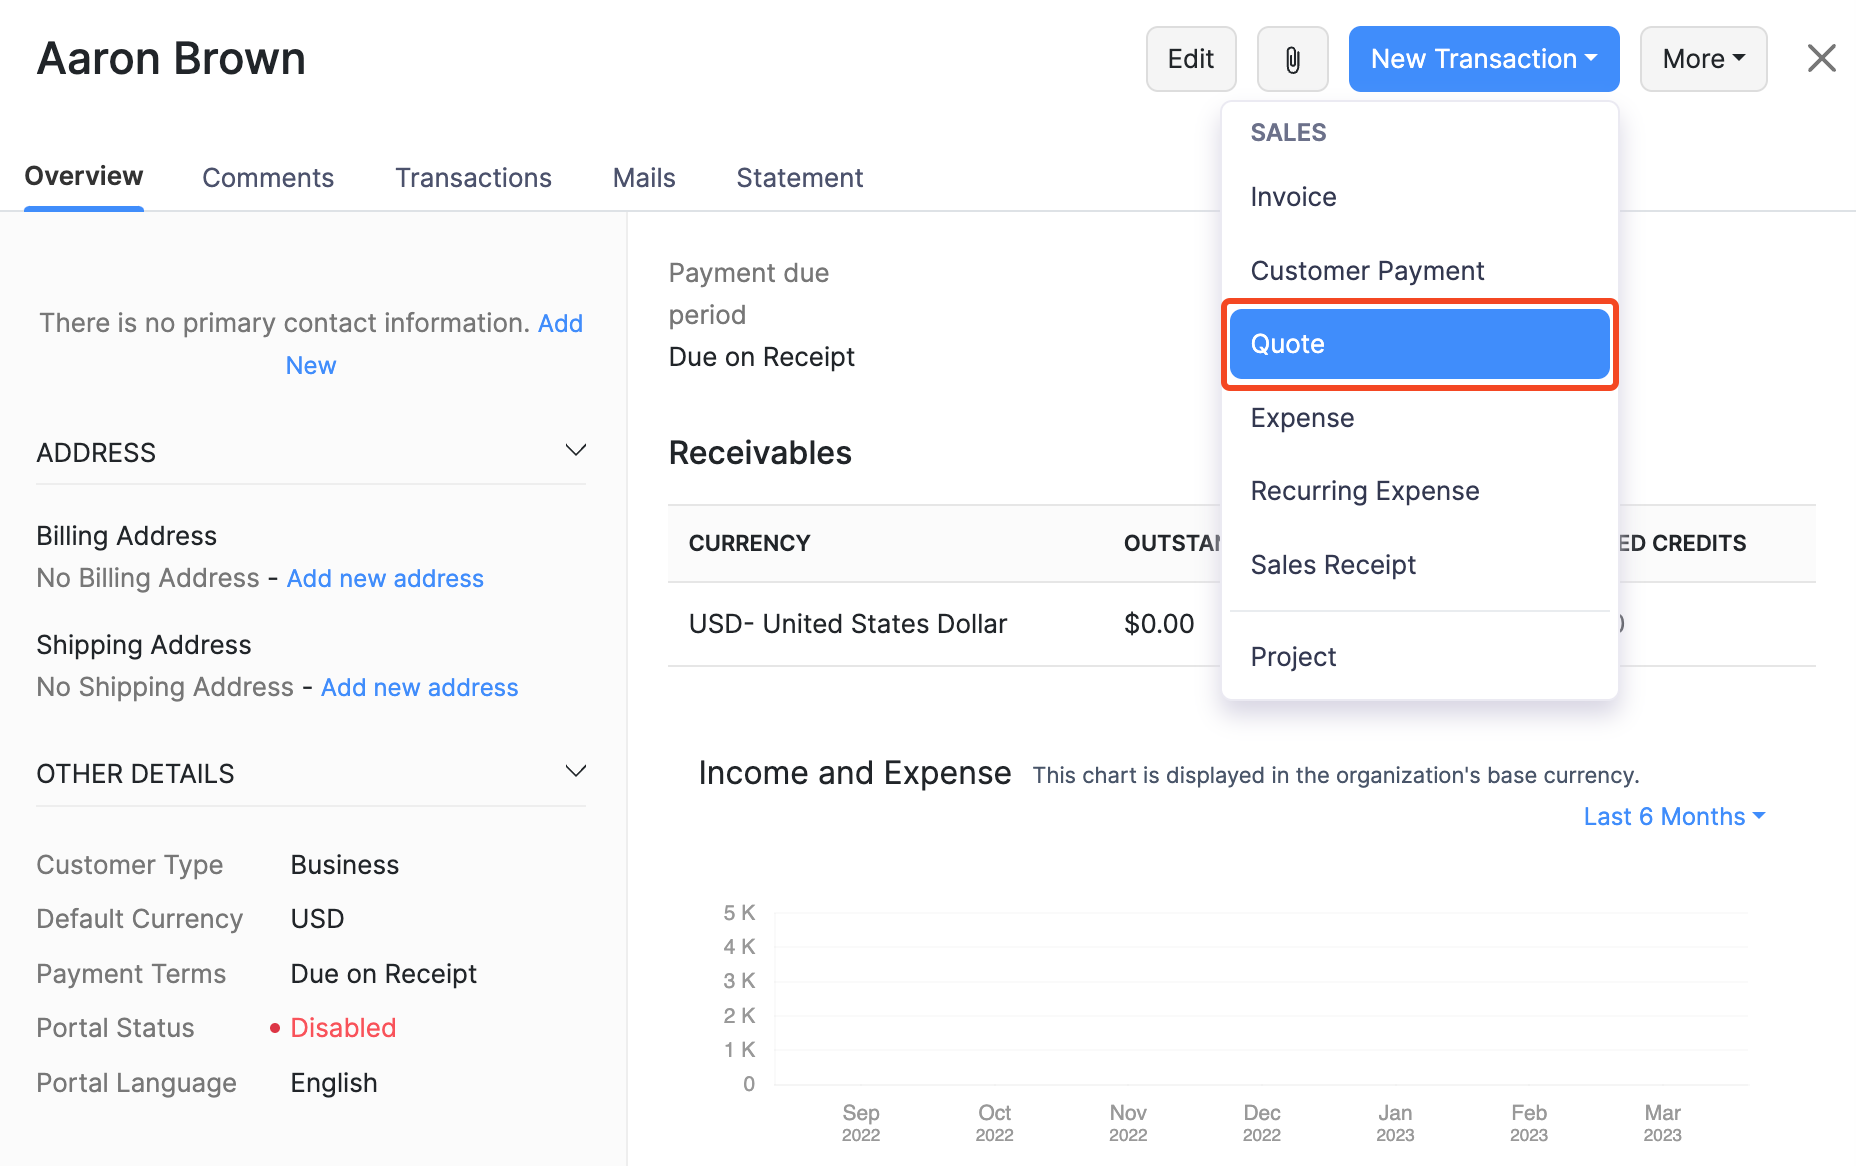Click the paperclip attachment icon
The width and height of the screenshot is (1856, 1166).
point(1292,60)
